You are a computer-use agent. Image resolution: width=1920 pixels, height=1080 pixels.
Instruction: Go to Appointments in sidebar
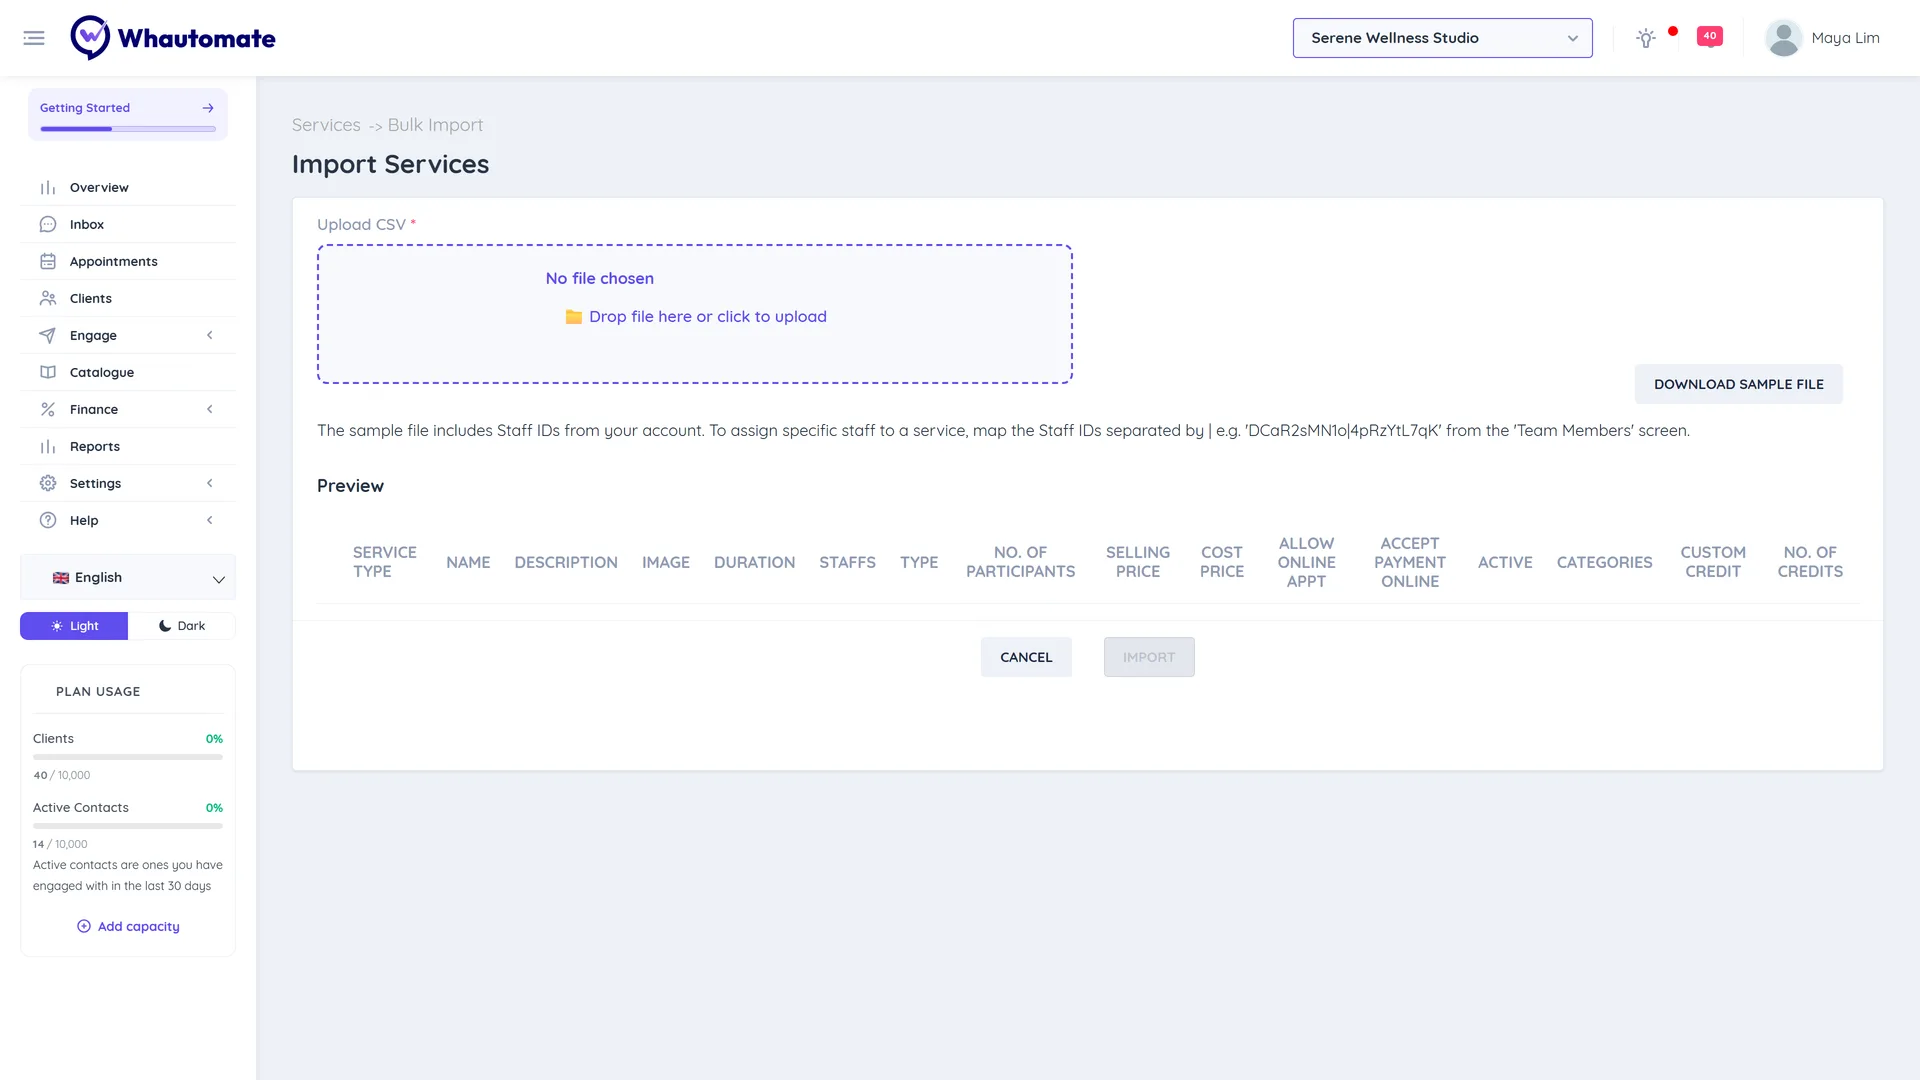click(x=128, y=262)
